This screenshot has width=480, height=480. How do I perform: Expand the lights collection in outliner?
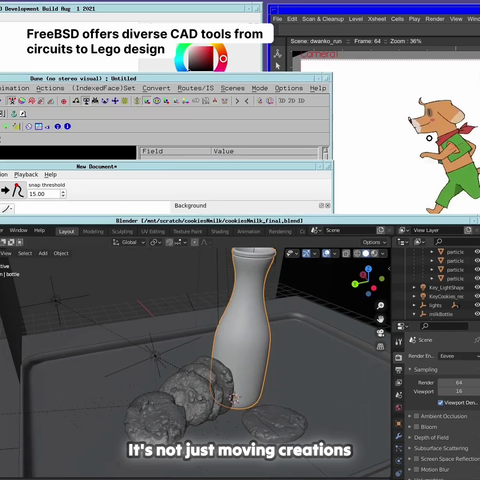pos(414,305)
